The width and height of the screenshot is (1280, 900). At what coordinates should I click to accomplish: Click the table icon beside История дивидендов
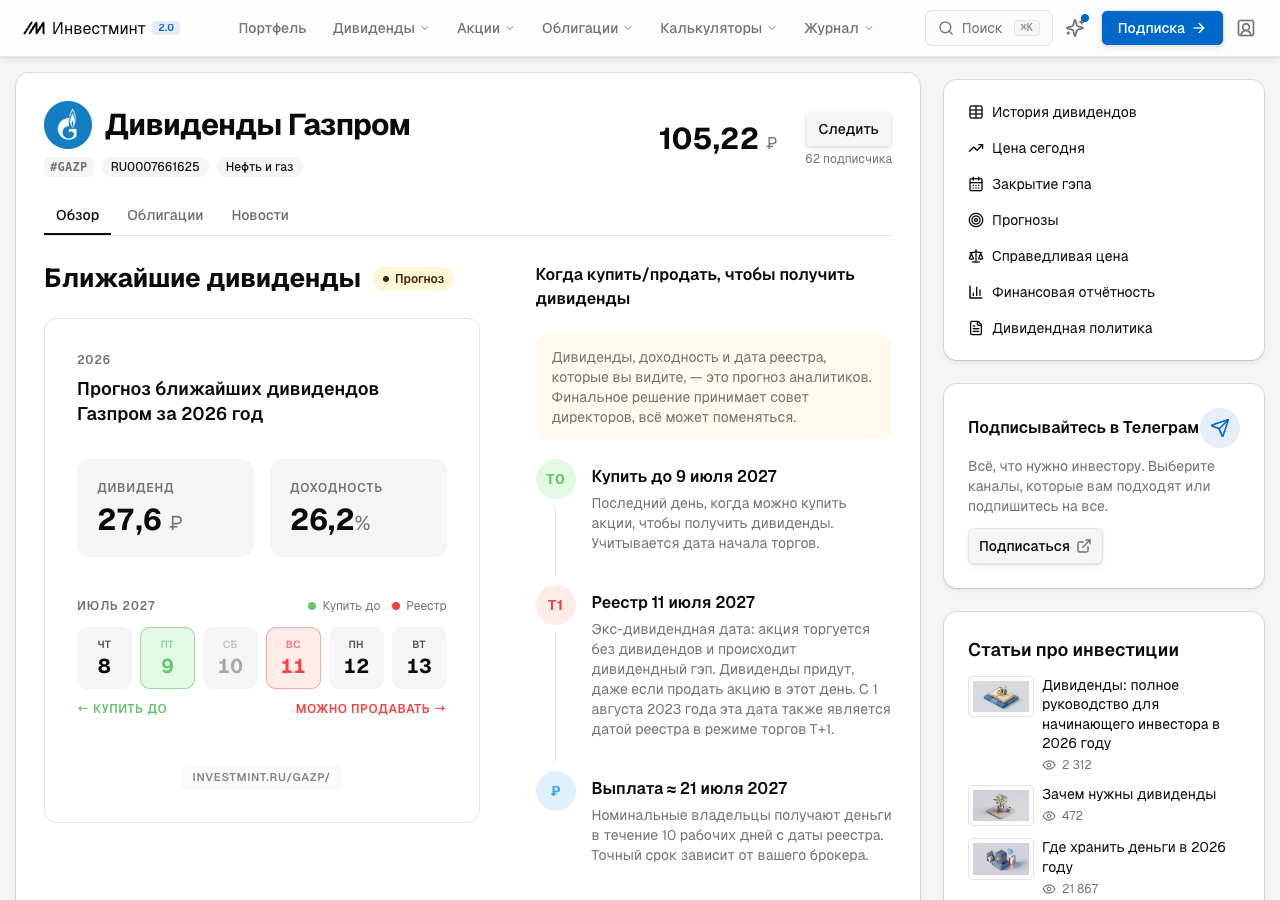tap(976, 112)
